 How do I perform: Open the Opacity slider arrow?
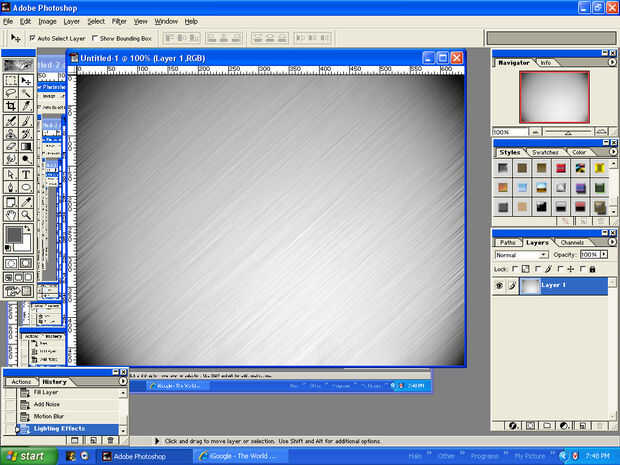(604, 255)
